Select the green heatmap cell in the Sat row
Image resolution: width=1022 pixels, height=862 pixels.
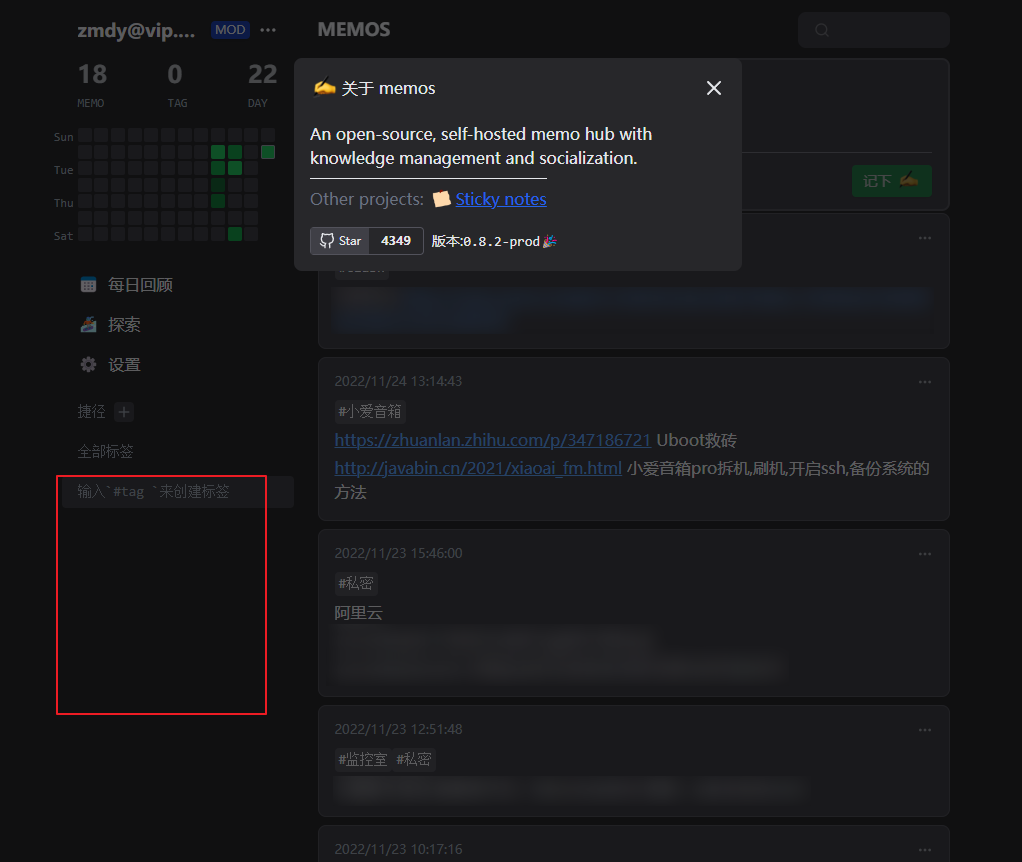click(235, 234)
